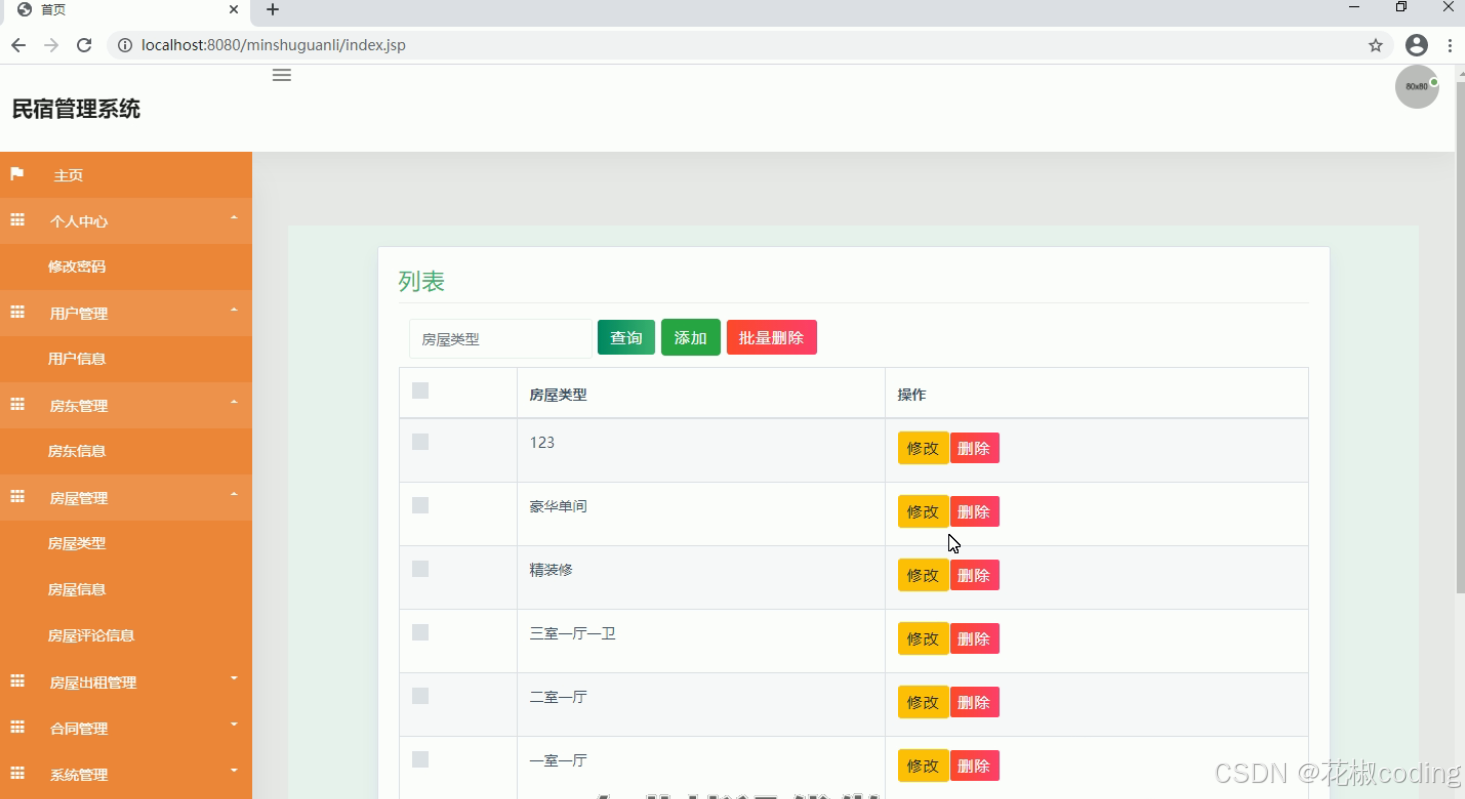The width and height of the screenshot is (1465, 799).
Task: Open the Chrome three-dot menu
Action: point(1450,45)
